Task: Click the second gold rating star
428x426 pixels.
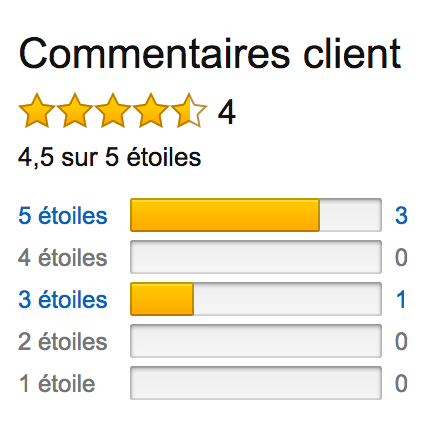Action: pyautogui.click(x=75, y=111)
